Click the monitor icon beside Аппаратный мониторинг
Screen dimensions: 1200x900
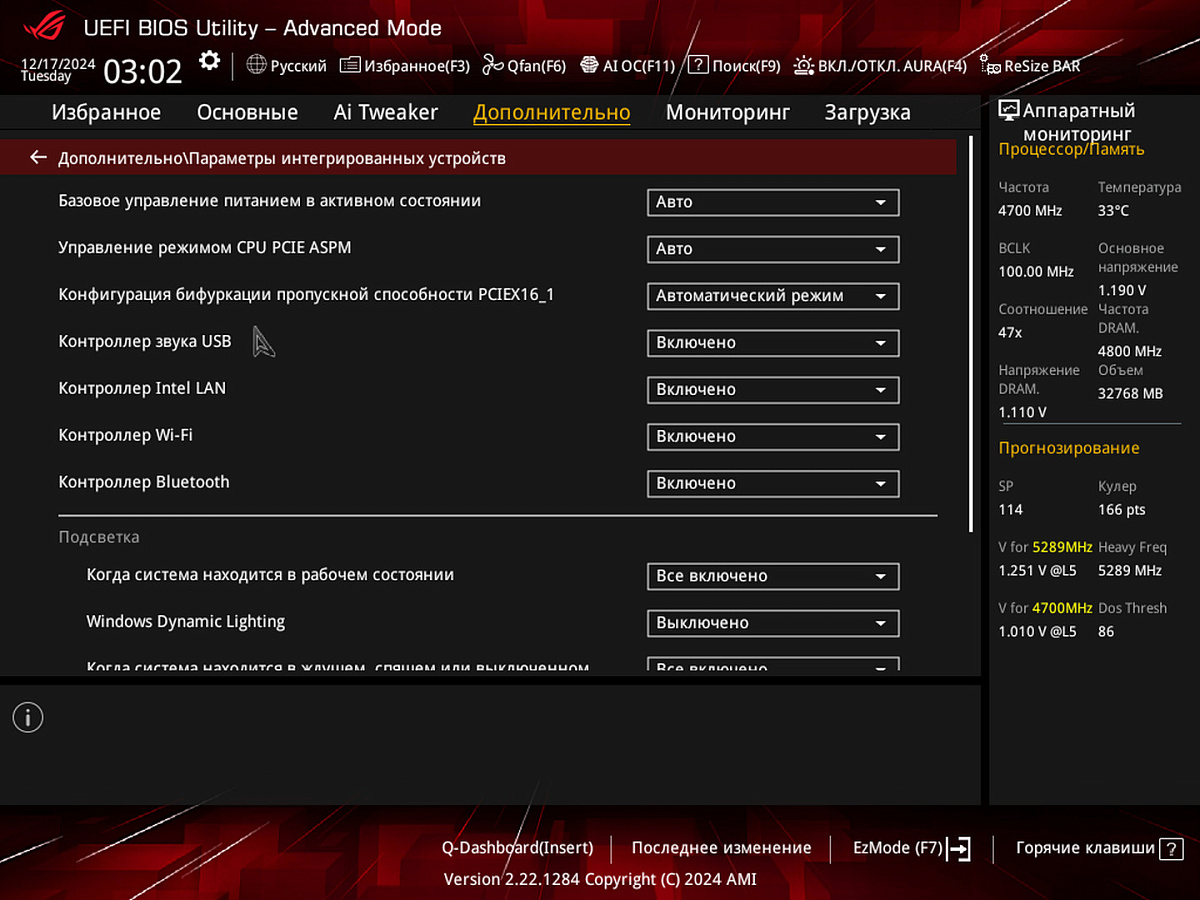pyautogui.click(x=1009, y=111)
